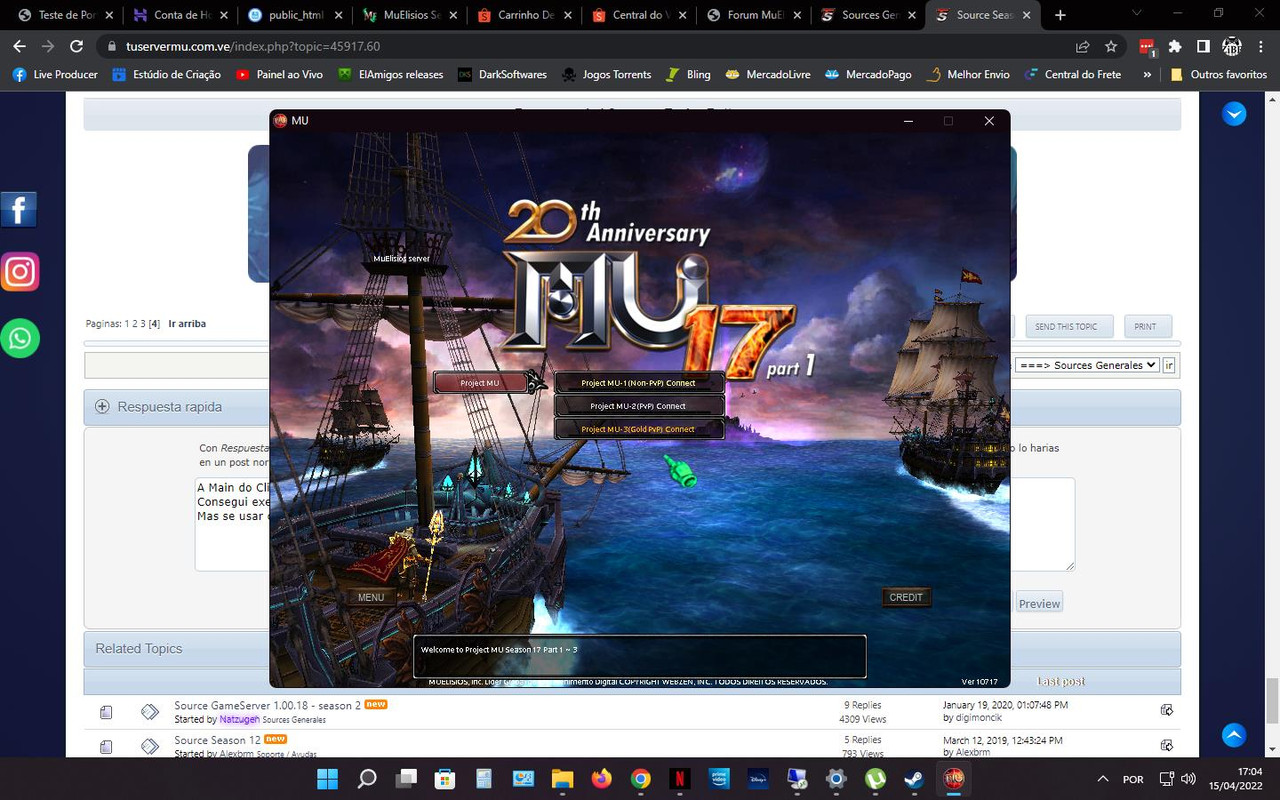Open the Sources Generales jump-to dropdown
This screenshot has width=1280, height=800.
[x=1086, y=365]
